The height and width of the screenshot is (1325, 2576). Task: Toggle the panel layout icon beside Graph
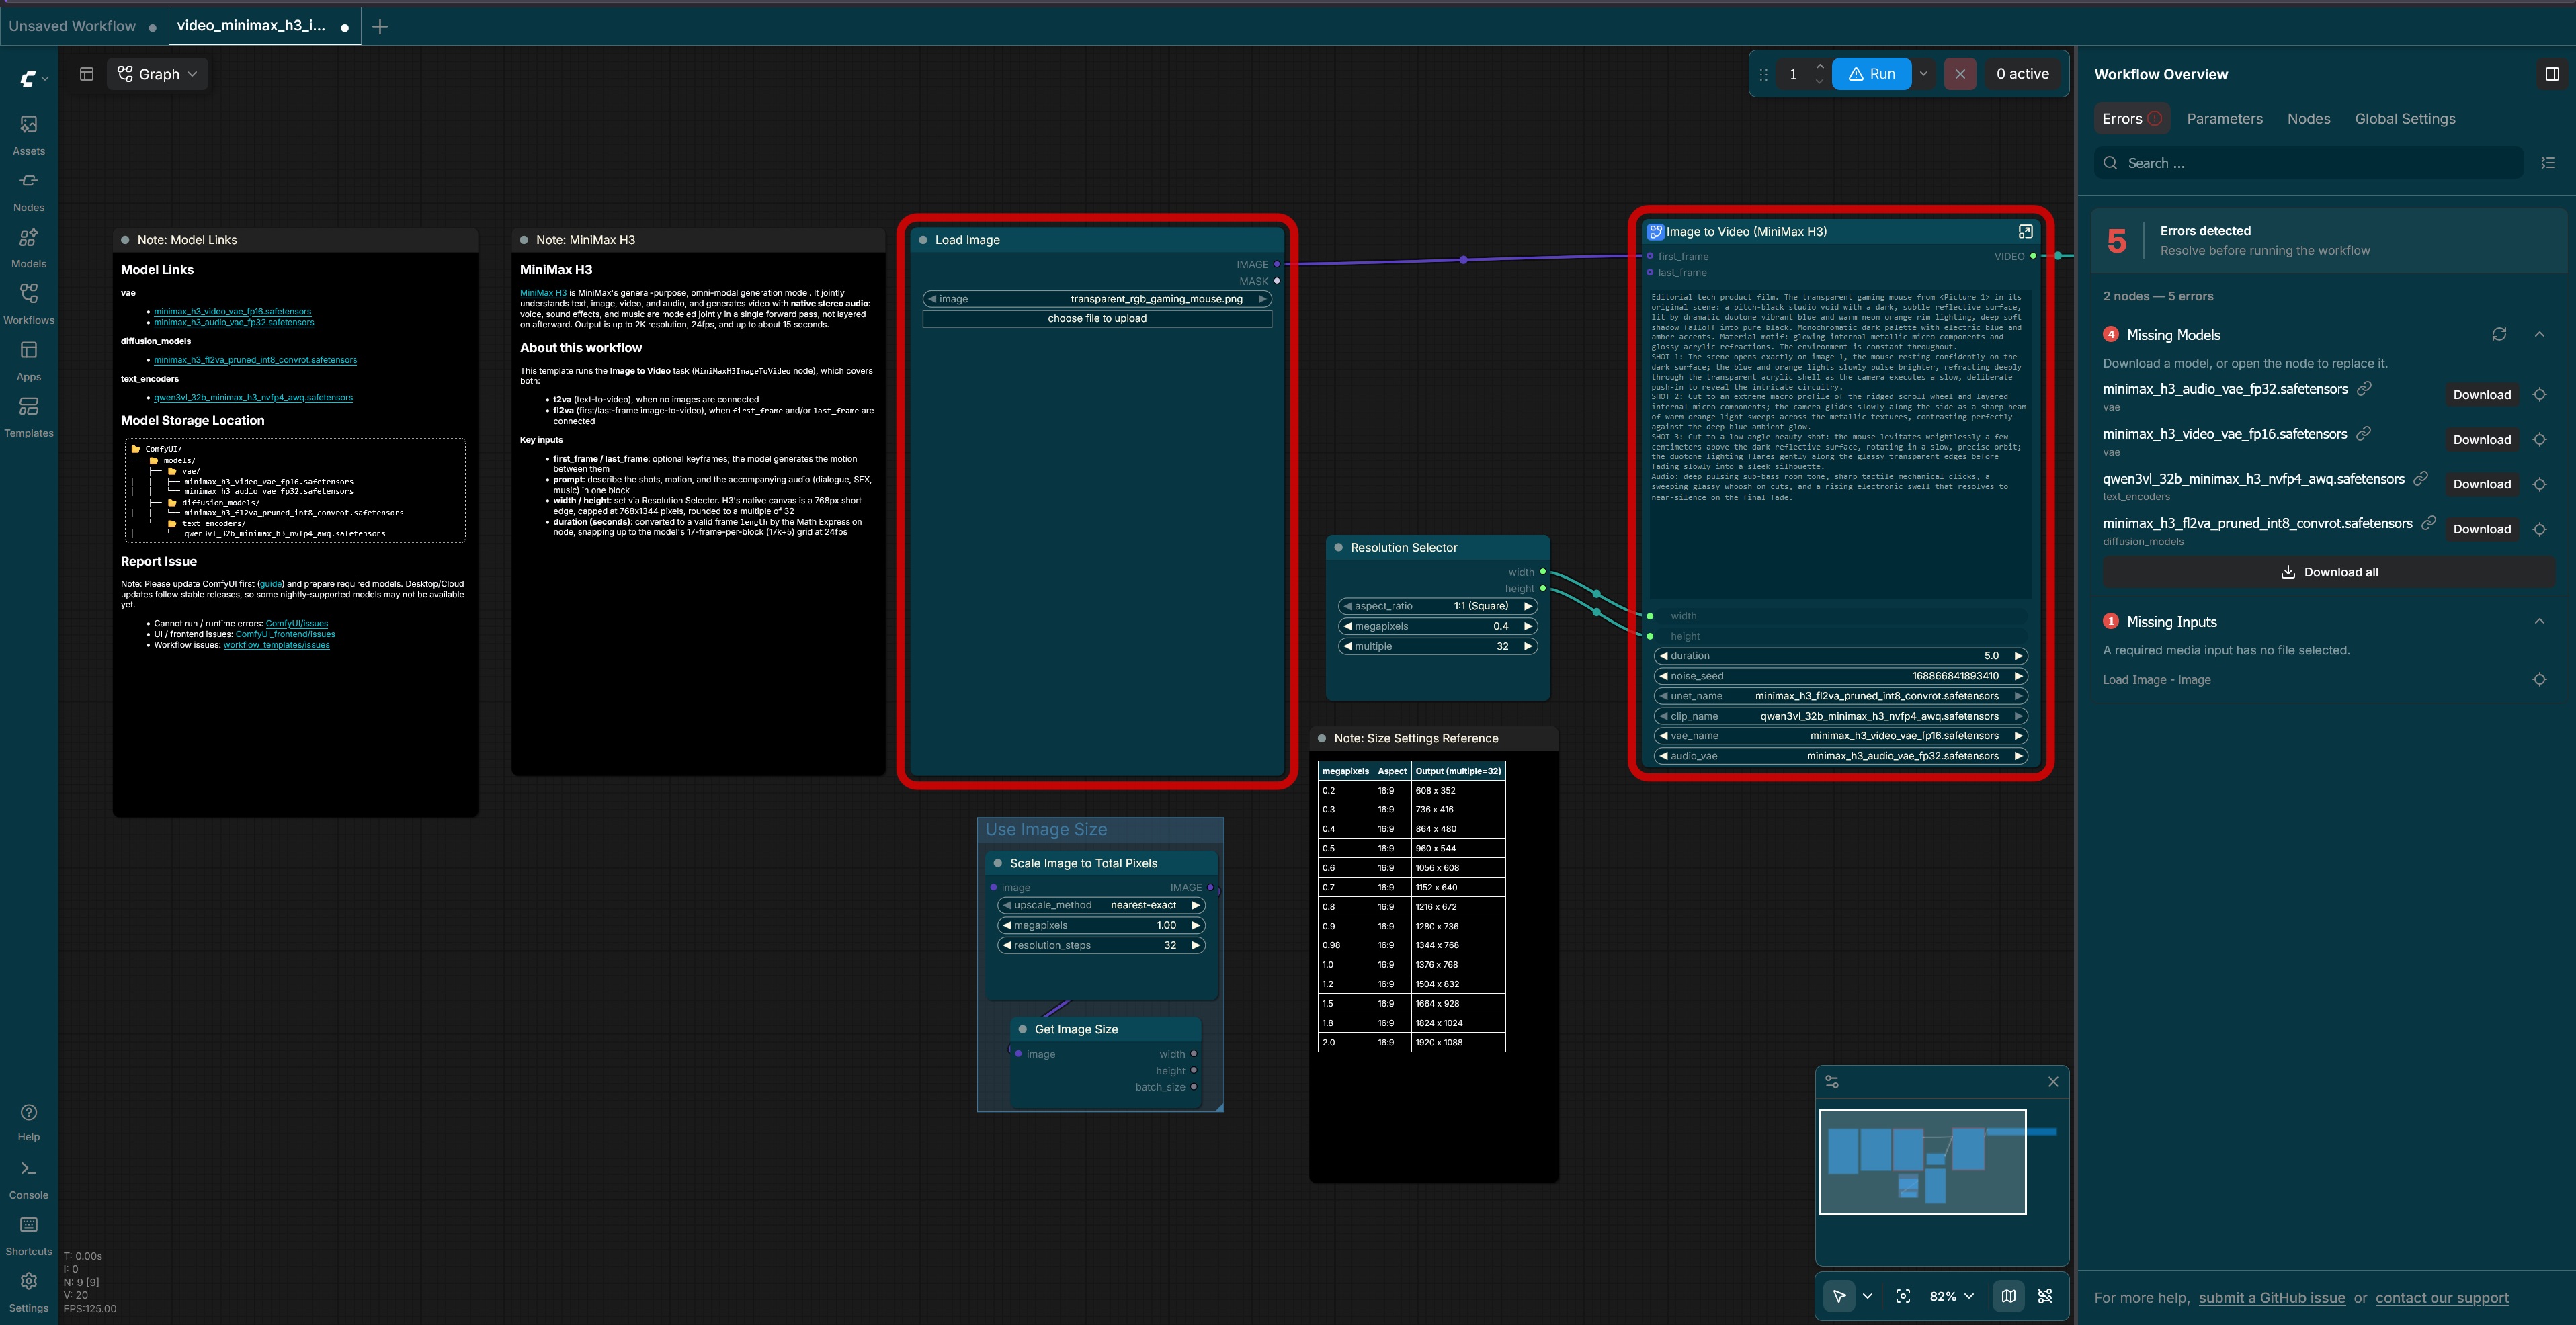(x=87, y=74)
